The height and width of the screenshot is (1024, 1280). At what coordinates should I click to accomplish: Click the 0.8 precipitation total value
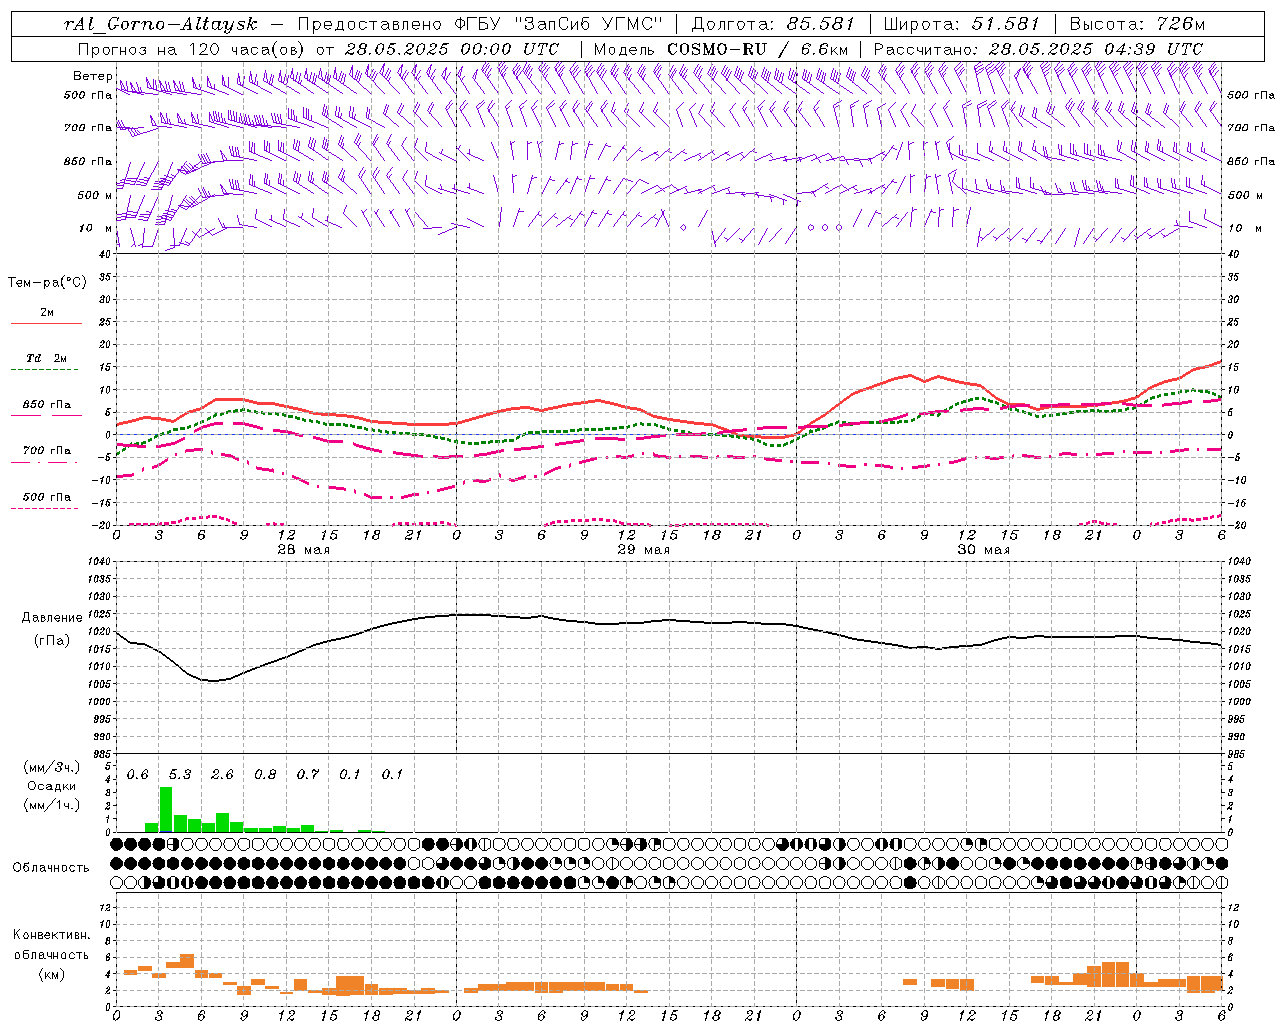[265, 775]
